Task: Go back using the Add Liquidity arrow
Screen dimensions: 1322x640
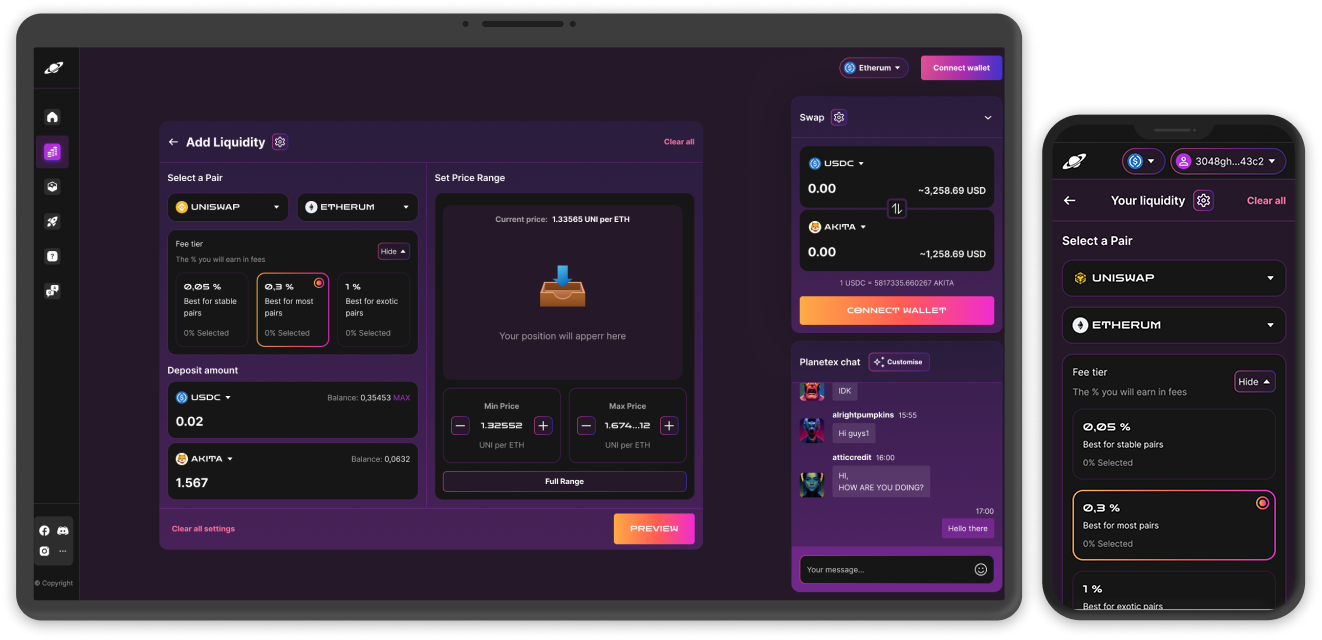Action: [x=173, y=142]
